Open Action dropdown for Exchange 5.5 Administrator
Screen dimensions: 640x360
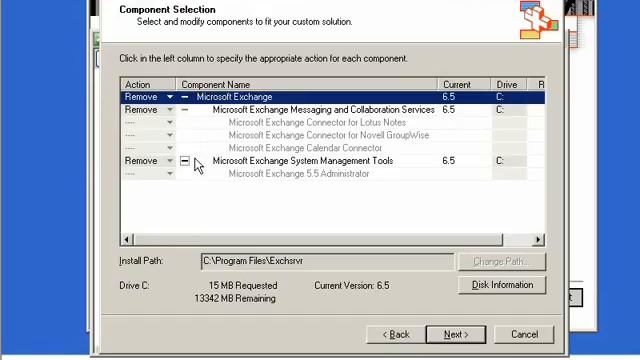(x=170, y=173)
